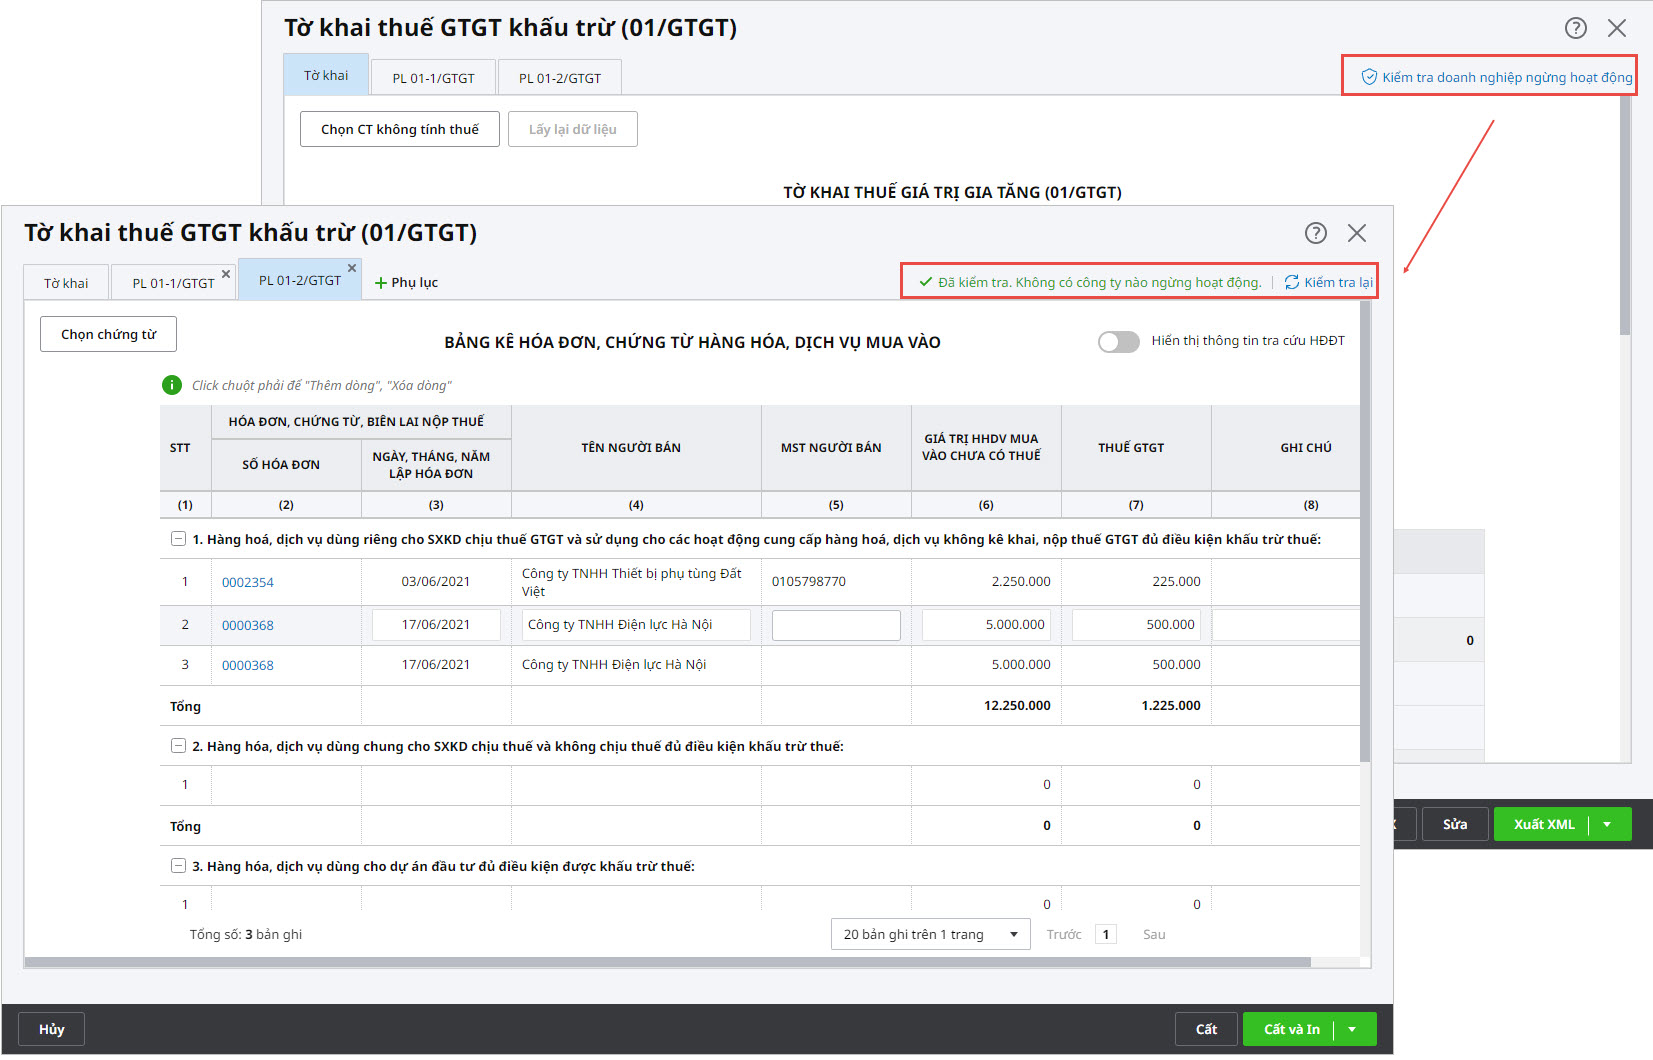Click the refresh icon beside Kiểm tra lại

pyautogui.click(x=1292, y=282)
